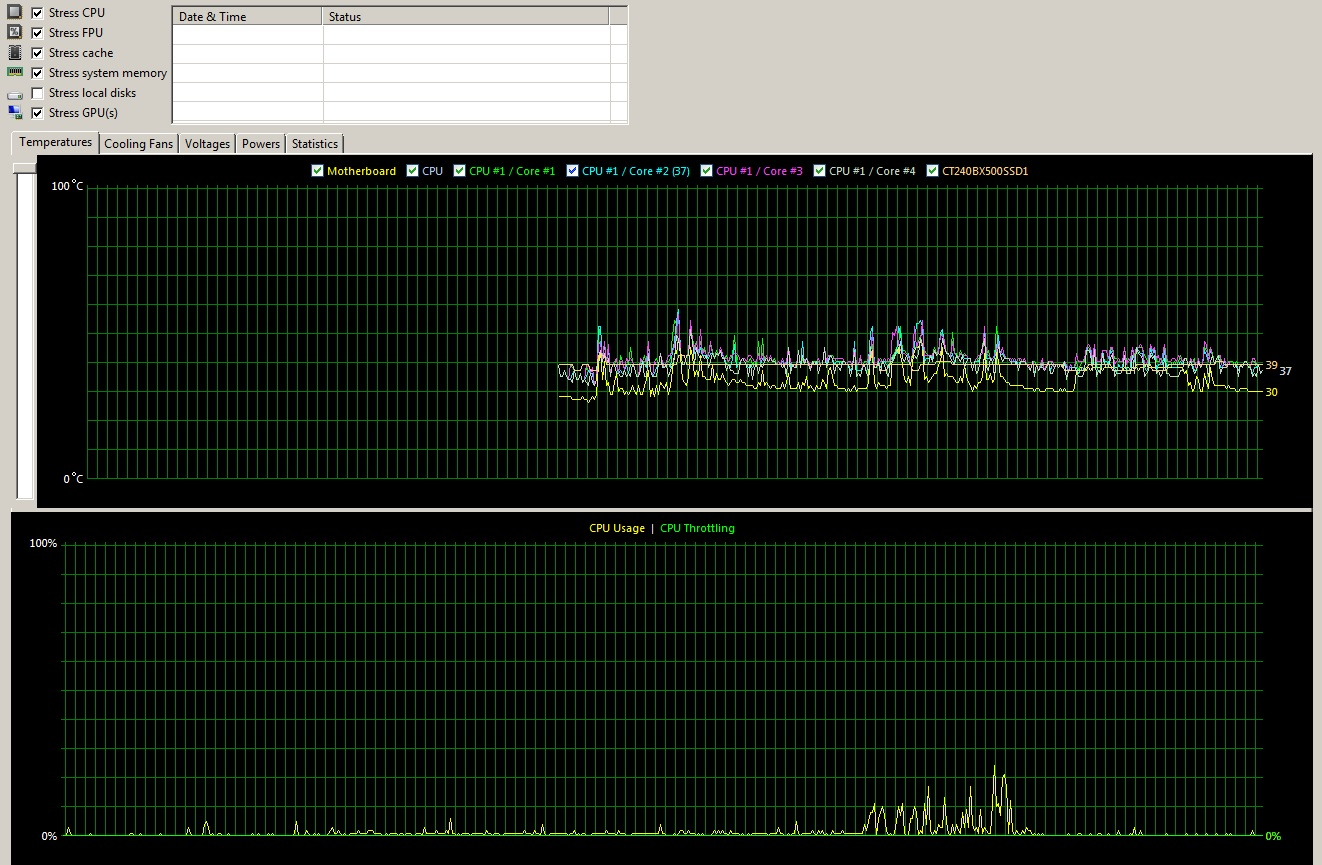Click the drive icon beside Stress local disks

pyautogui.click(x=15, y=94)
